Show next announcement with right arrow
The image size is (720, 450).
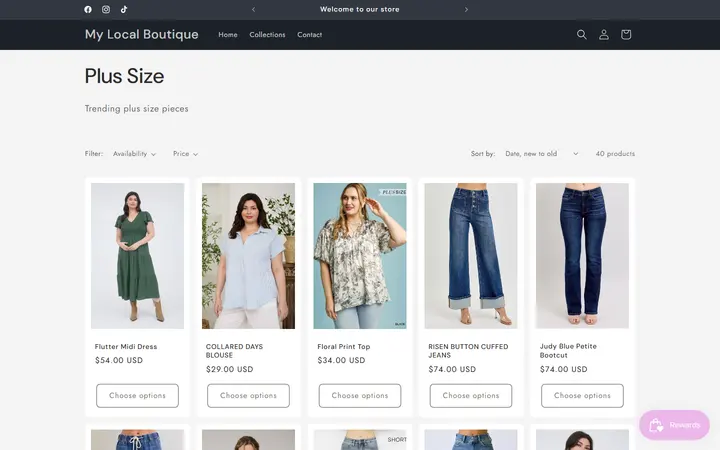point(466,9)
